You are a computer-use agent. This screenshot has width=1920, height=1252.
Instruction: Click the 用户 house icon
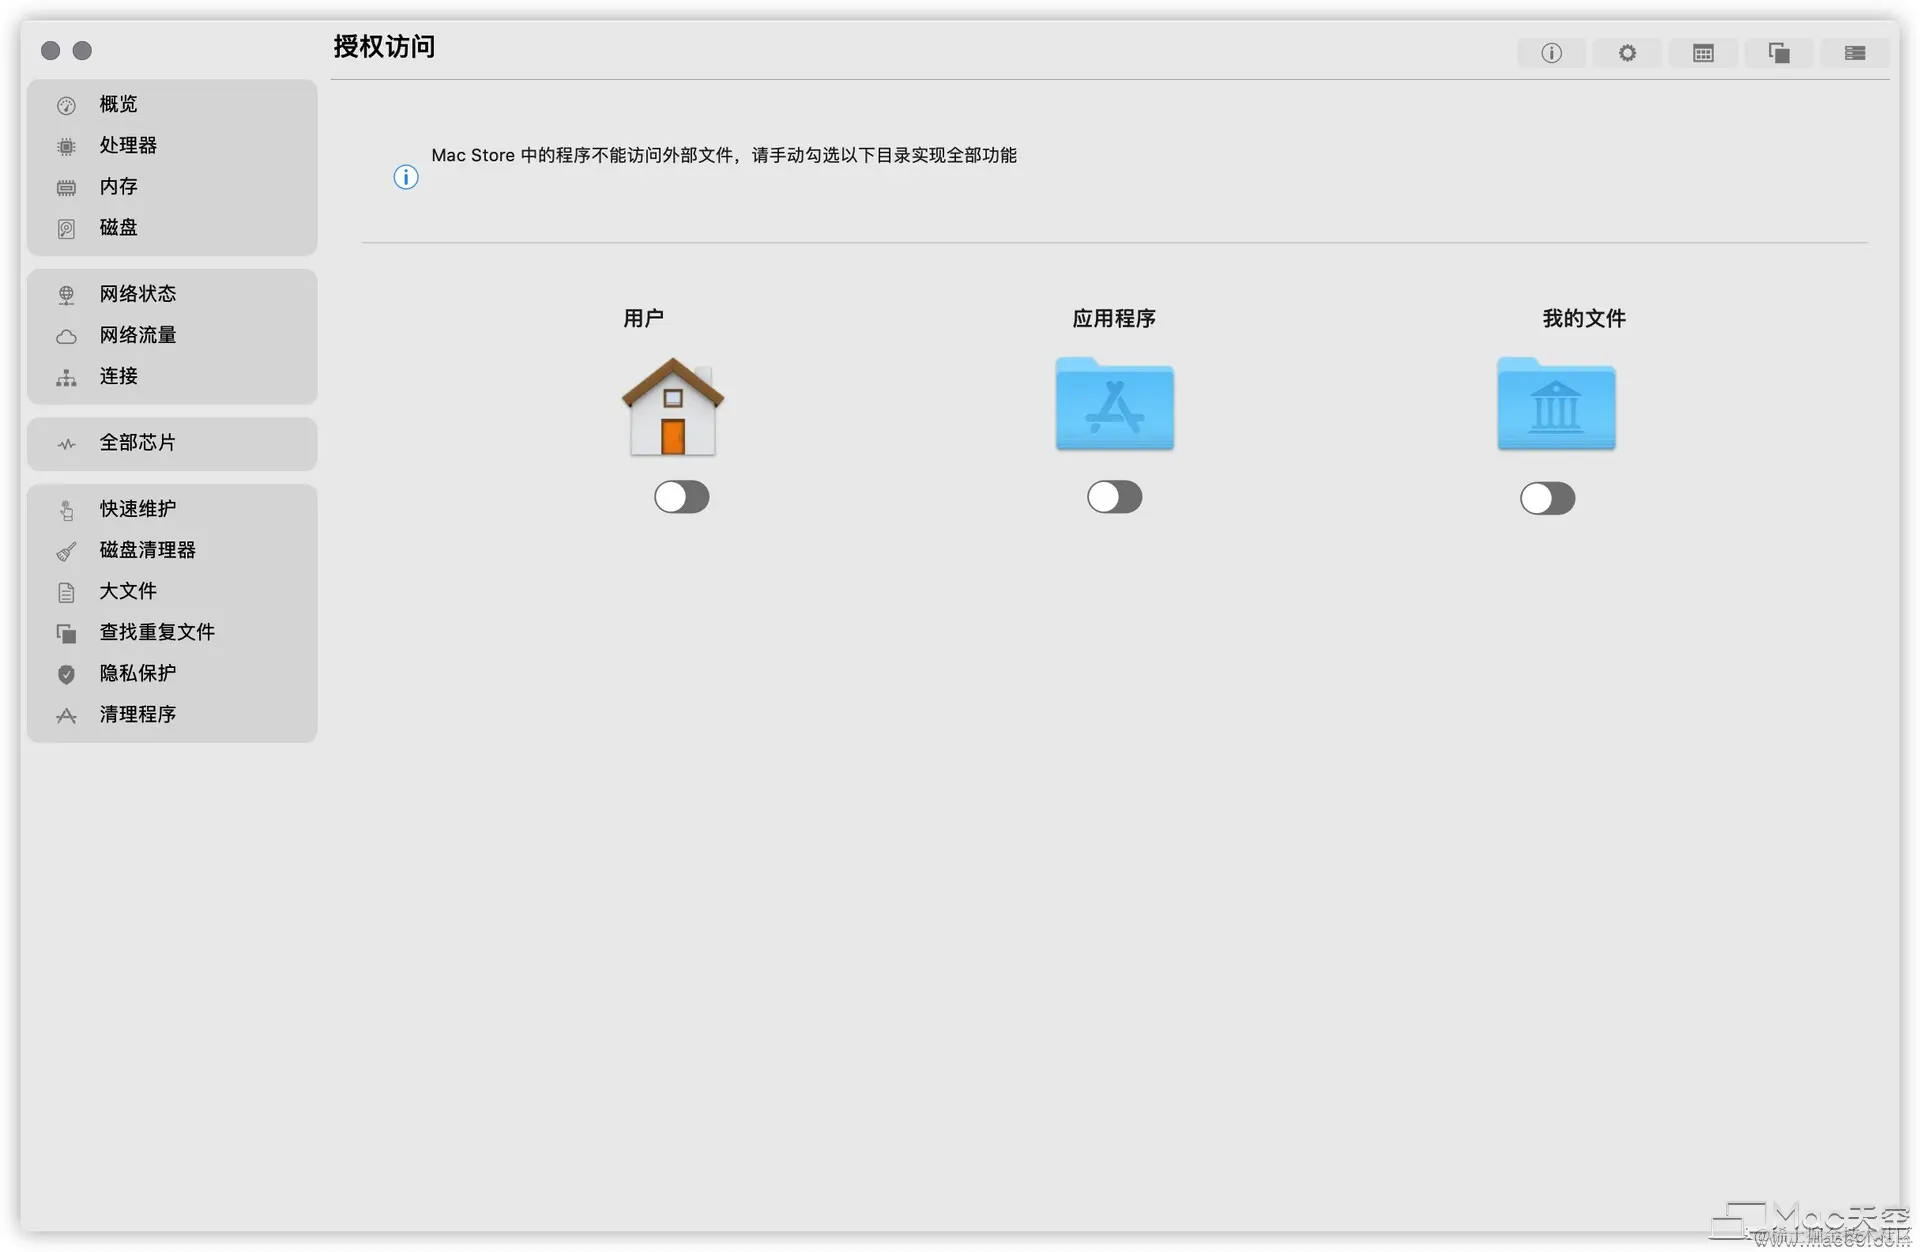(x=673, y=406)
